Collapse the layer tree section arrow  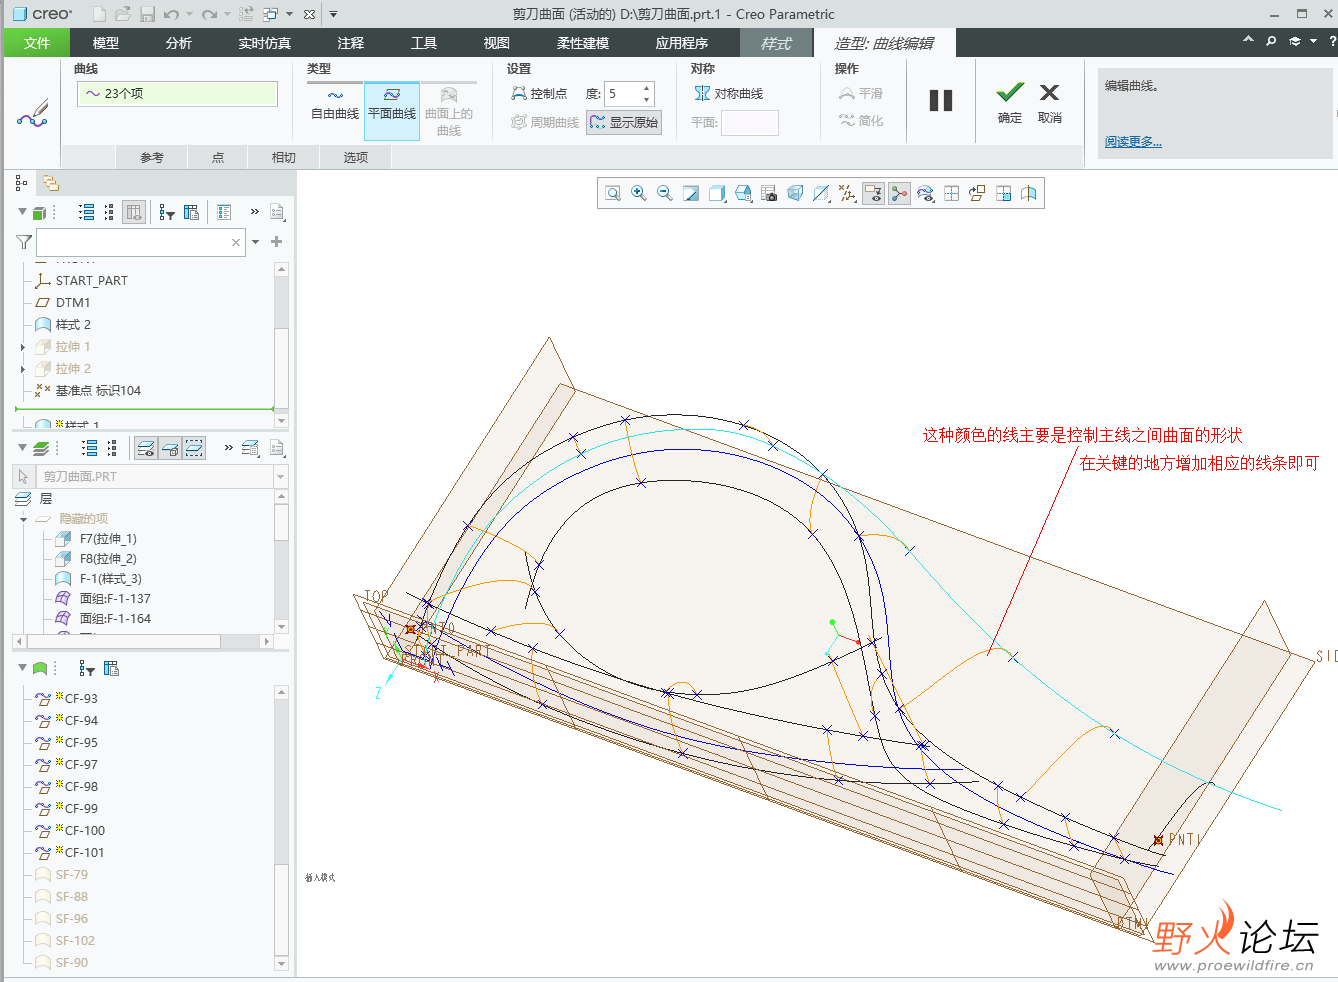(22, 448)
